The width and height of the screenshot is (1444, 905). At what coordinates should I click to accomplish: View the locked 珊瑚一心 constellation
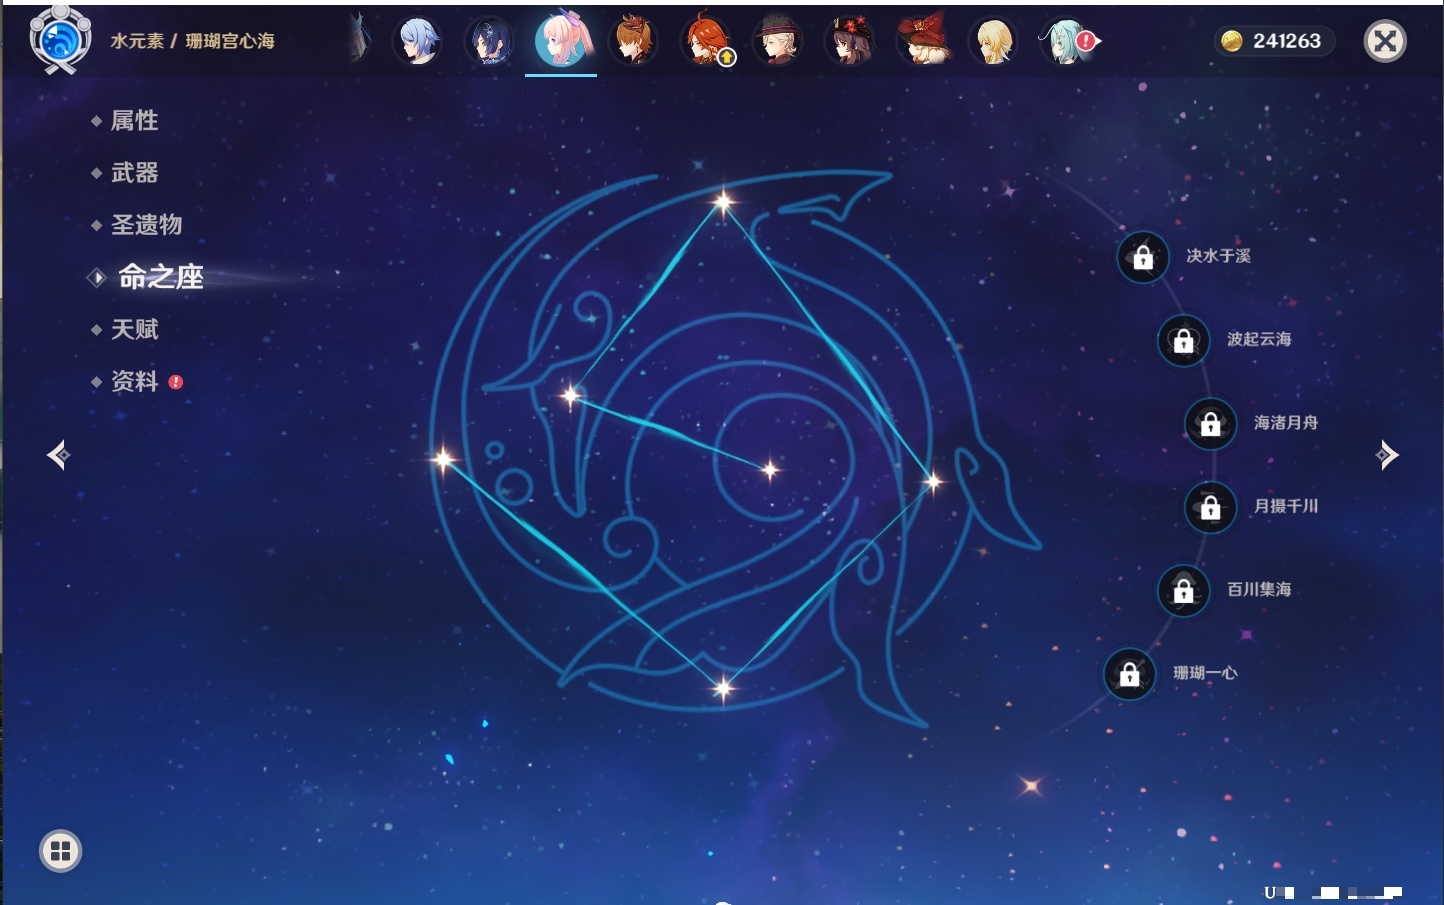[x=1129, y=674]
